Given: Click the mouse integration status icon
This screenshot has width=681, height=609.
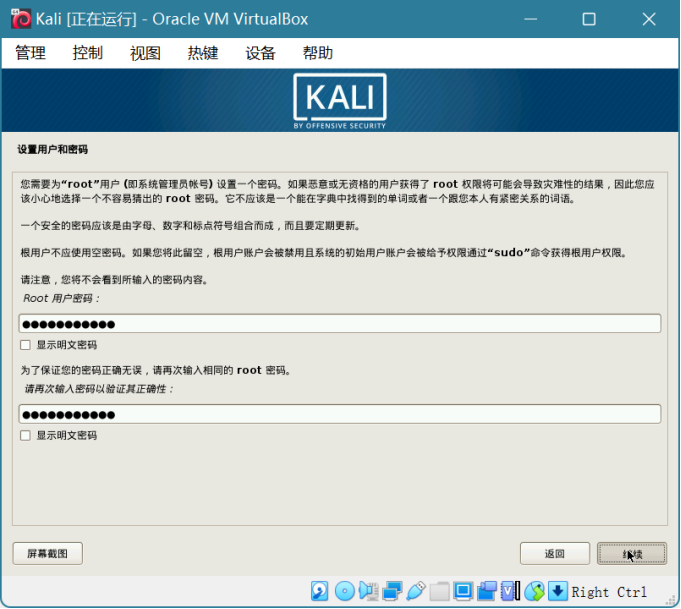Looking at the screenshot, I should coord(534,592).
